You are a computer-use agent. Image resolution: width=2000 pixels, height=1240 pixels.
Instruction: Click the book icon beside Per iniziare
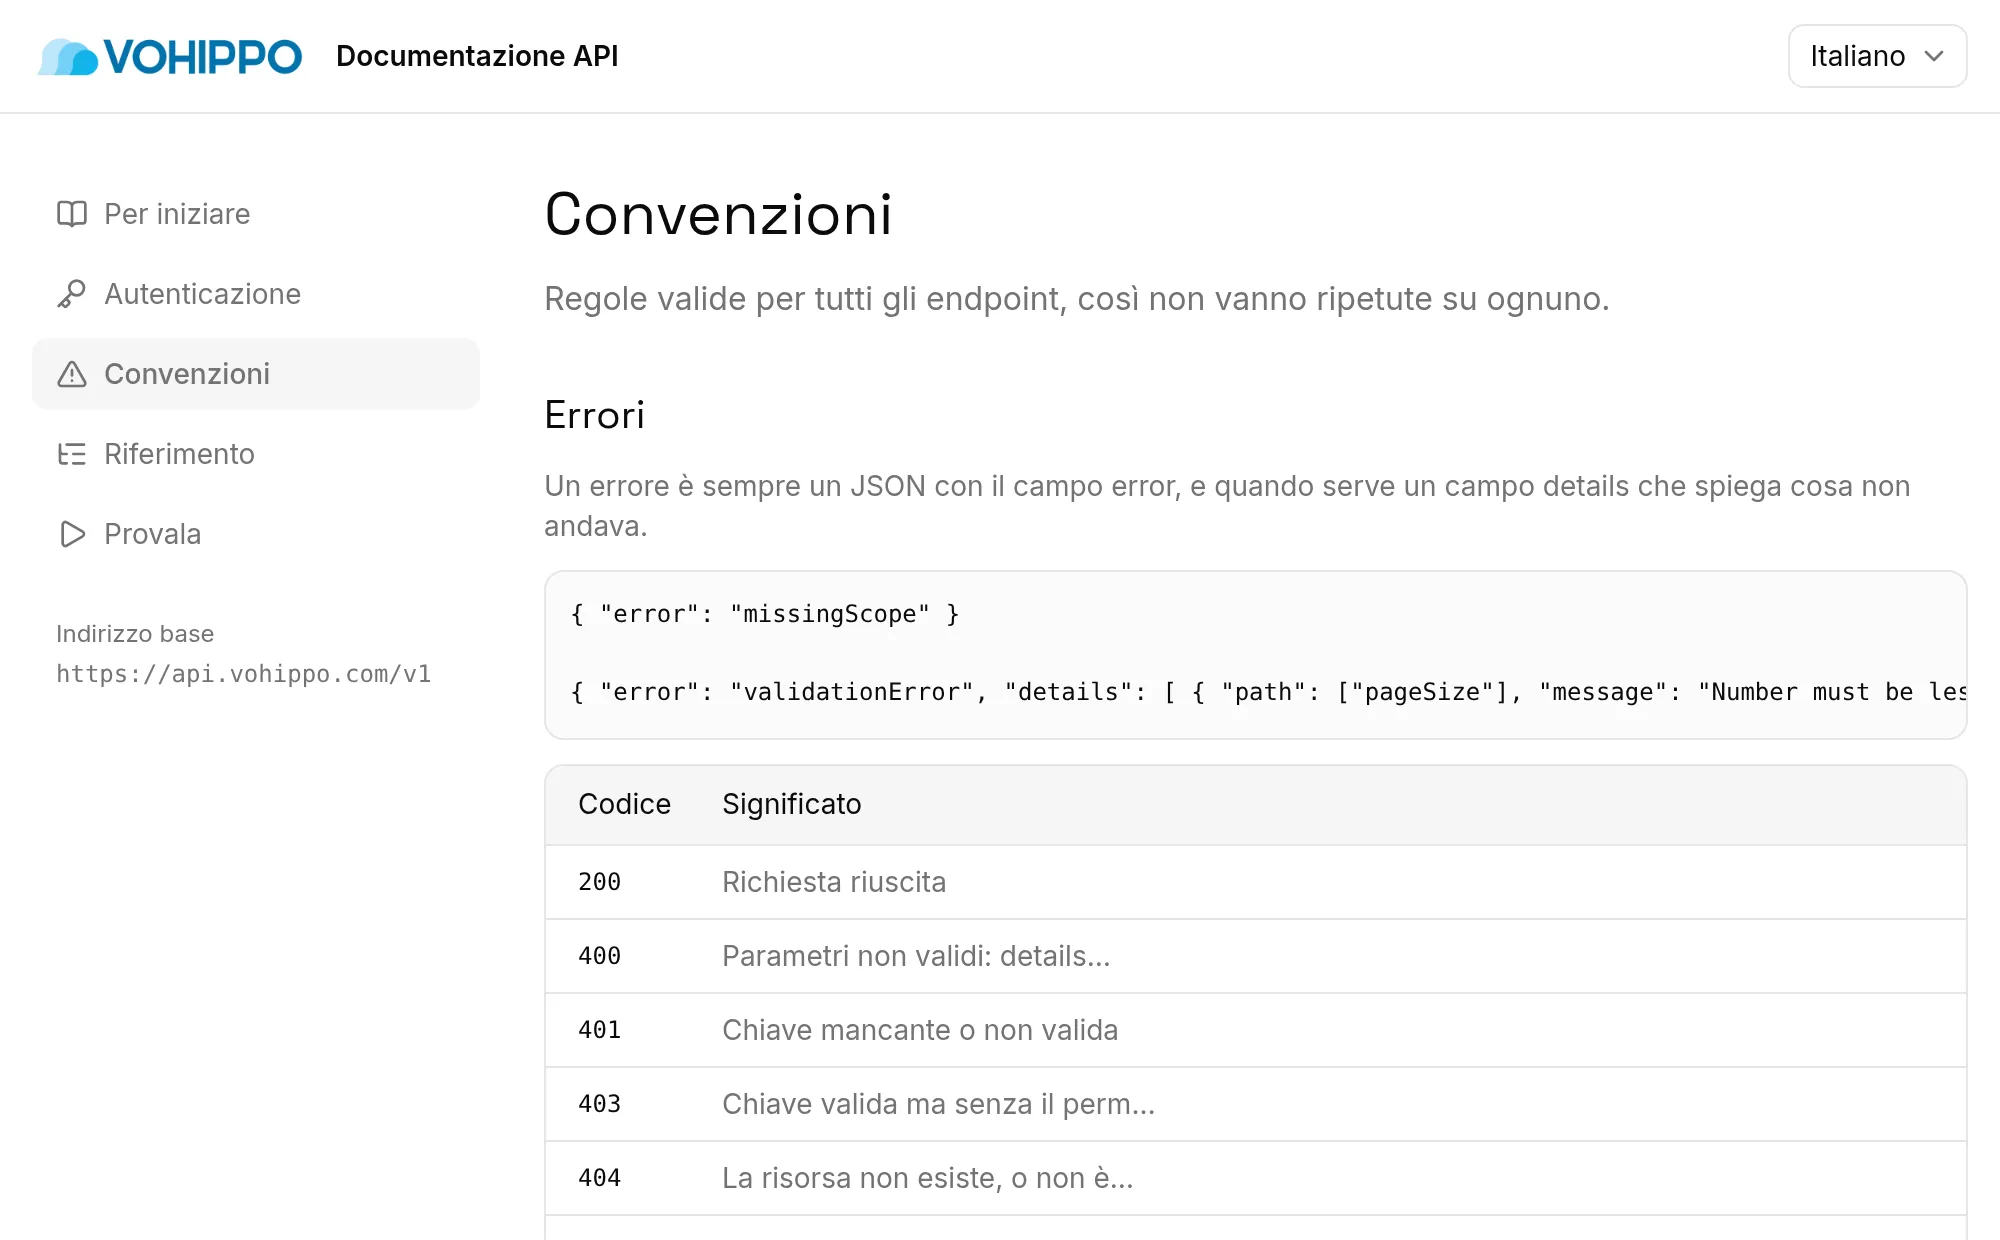pos(72,214)
